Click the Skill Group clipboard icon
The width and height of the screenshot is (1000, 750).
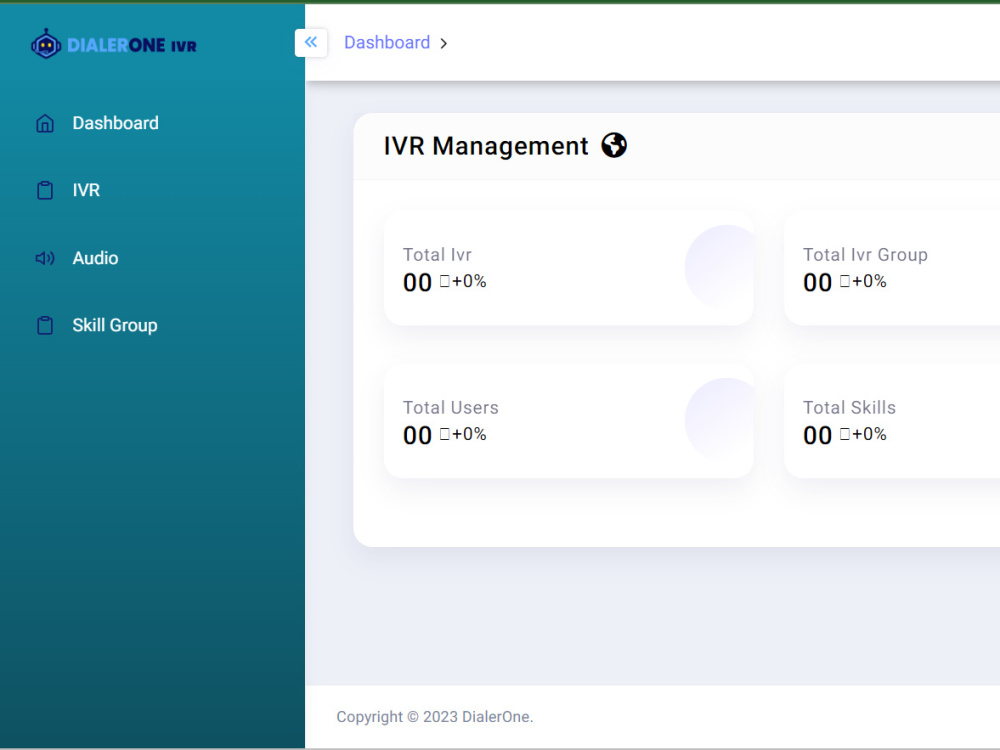(x=45, y=325)
